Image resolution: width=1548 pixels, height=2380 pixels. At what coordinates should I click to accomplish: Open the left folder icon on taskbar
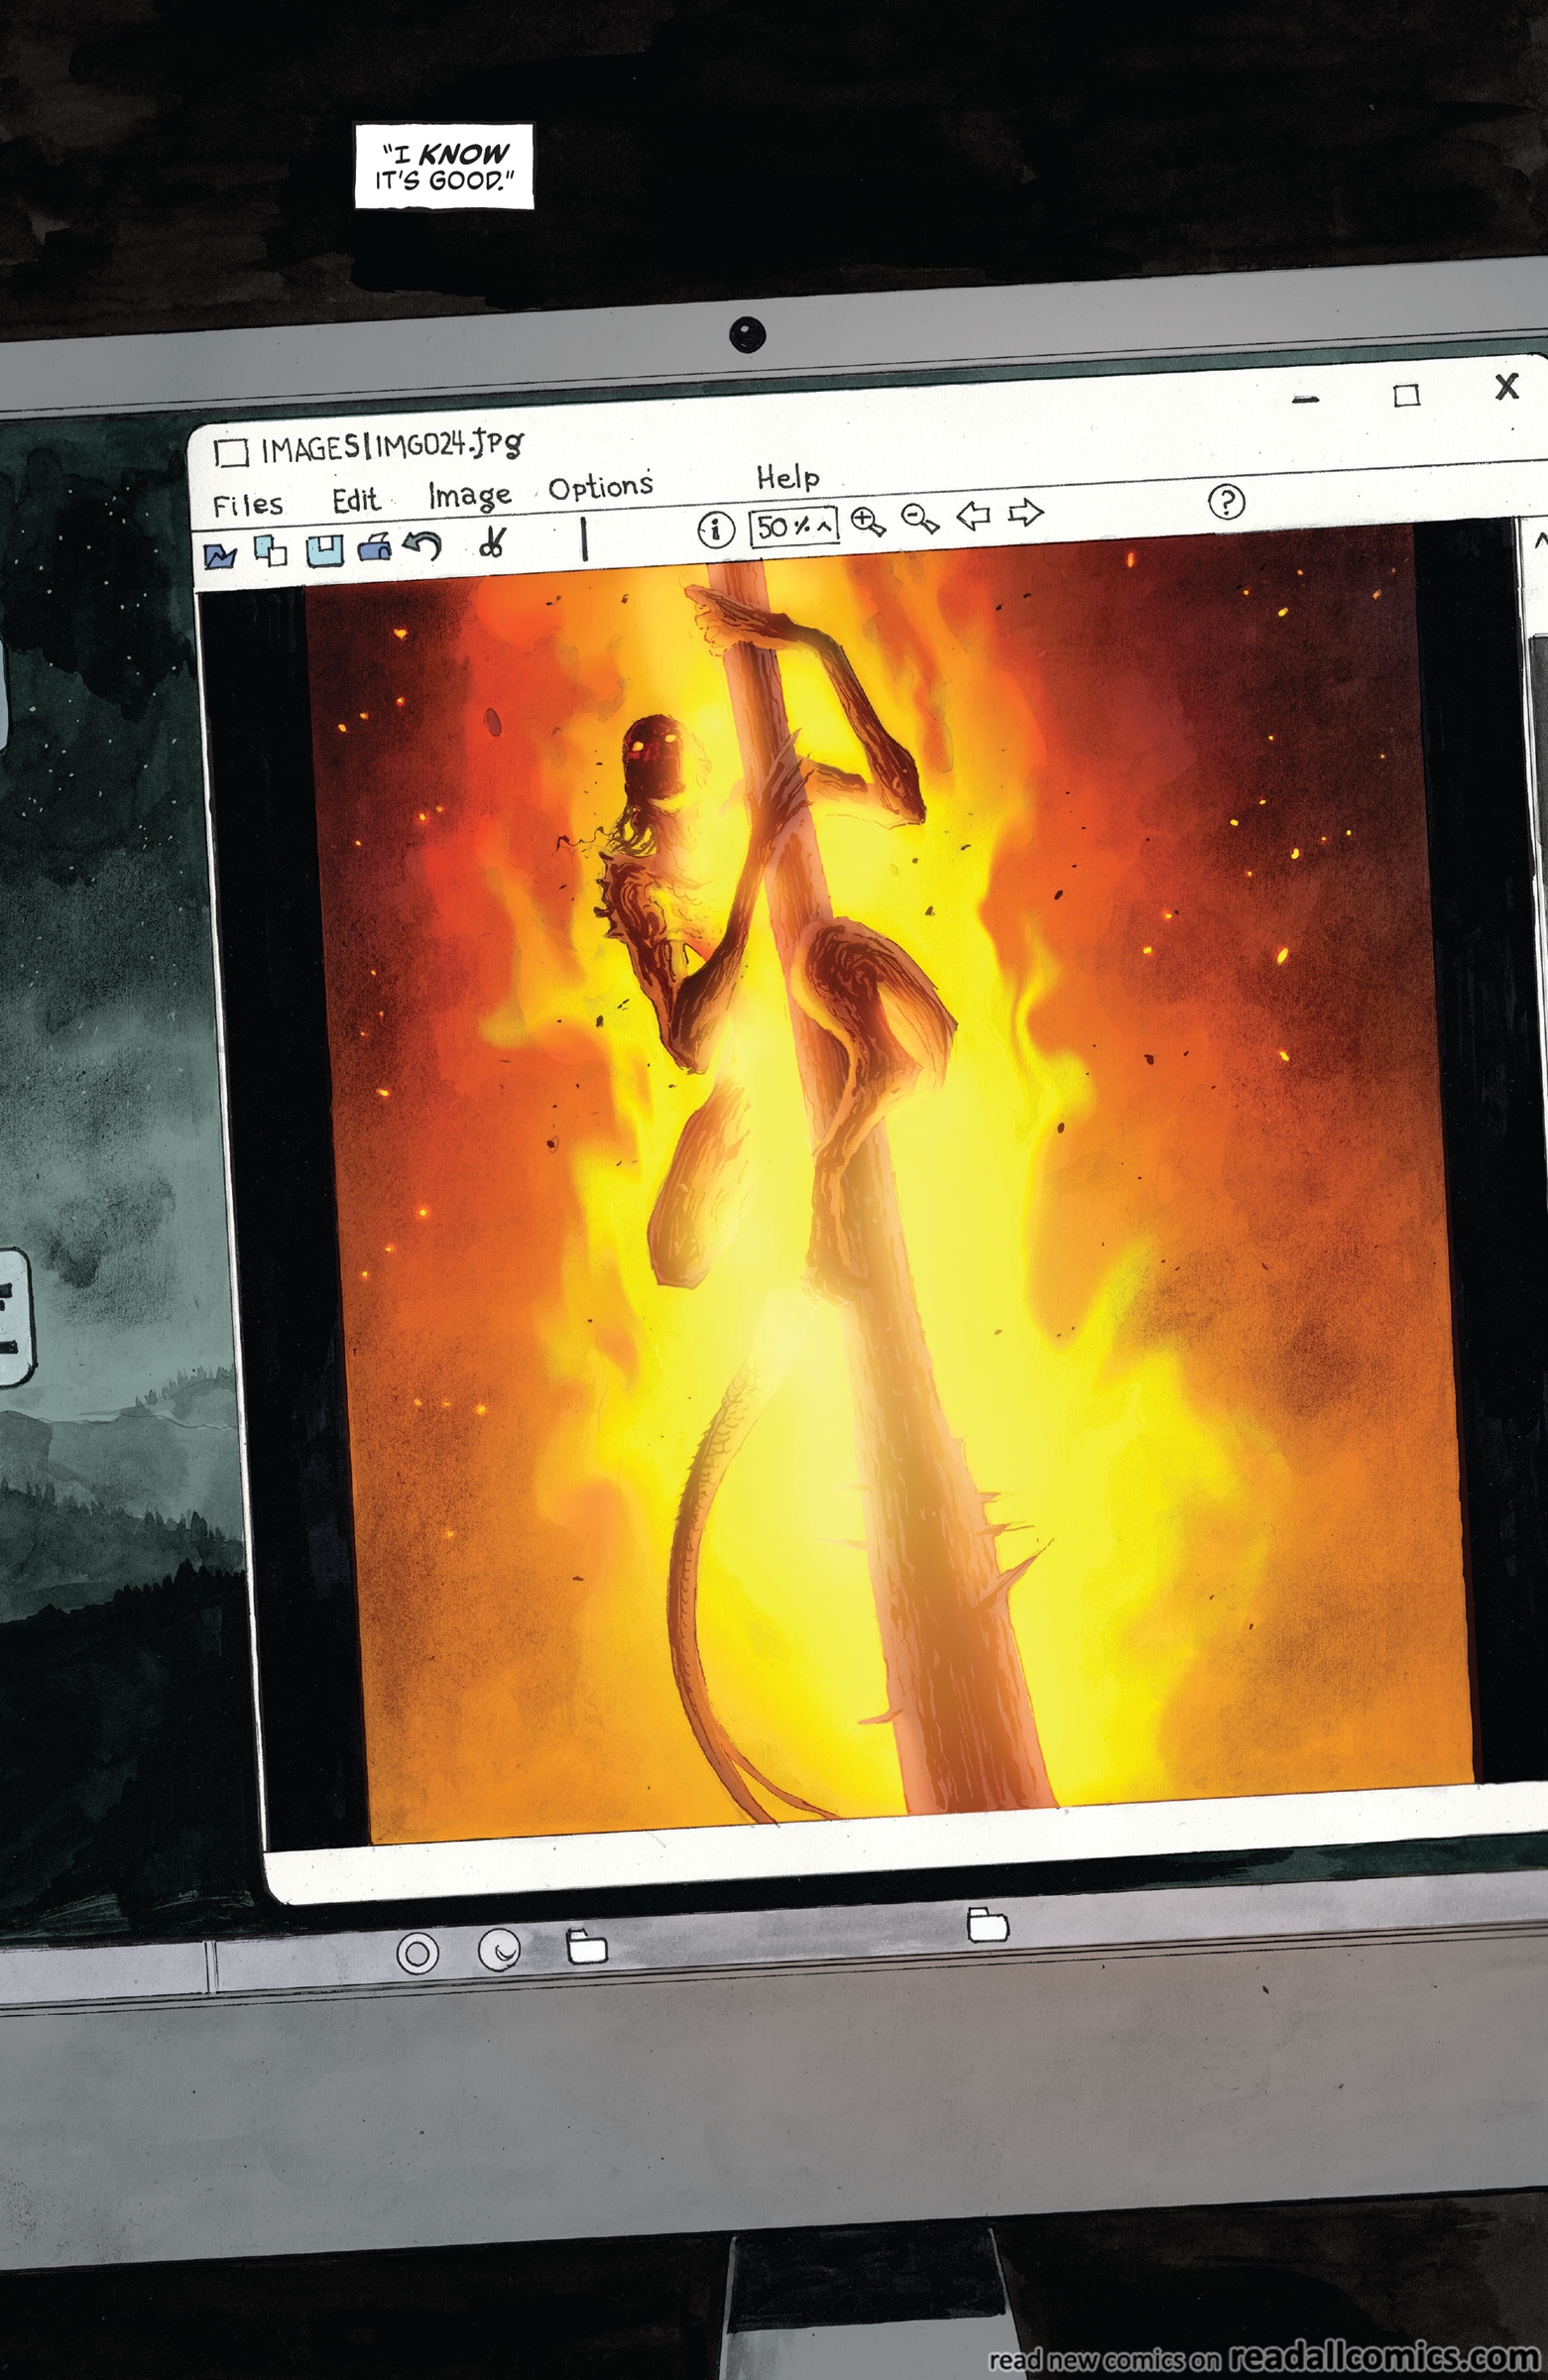pyautogui.click(x=587, y=1945)
